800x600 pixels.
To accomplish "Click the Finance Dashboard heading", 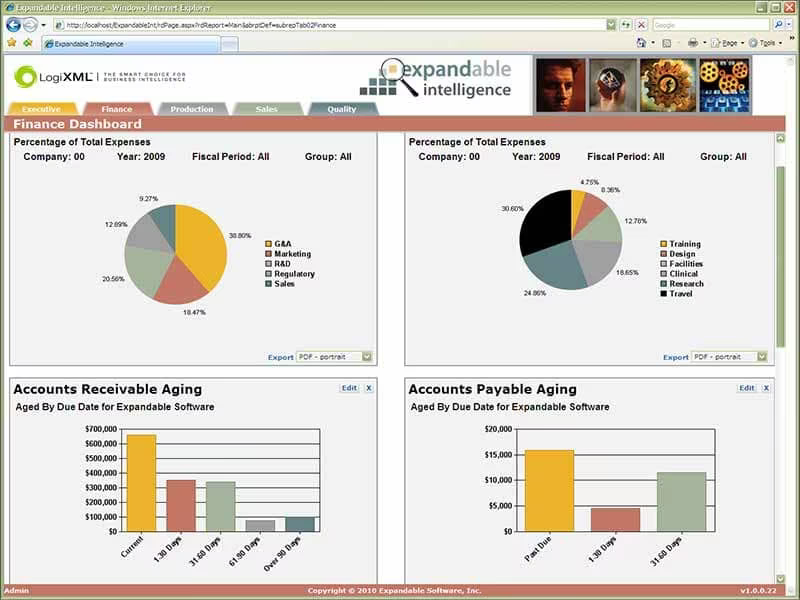I will point(78,124).
